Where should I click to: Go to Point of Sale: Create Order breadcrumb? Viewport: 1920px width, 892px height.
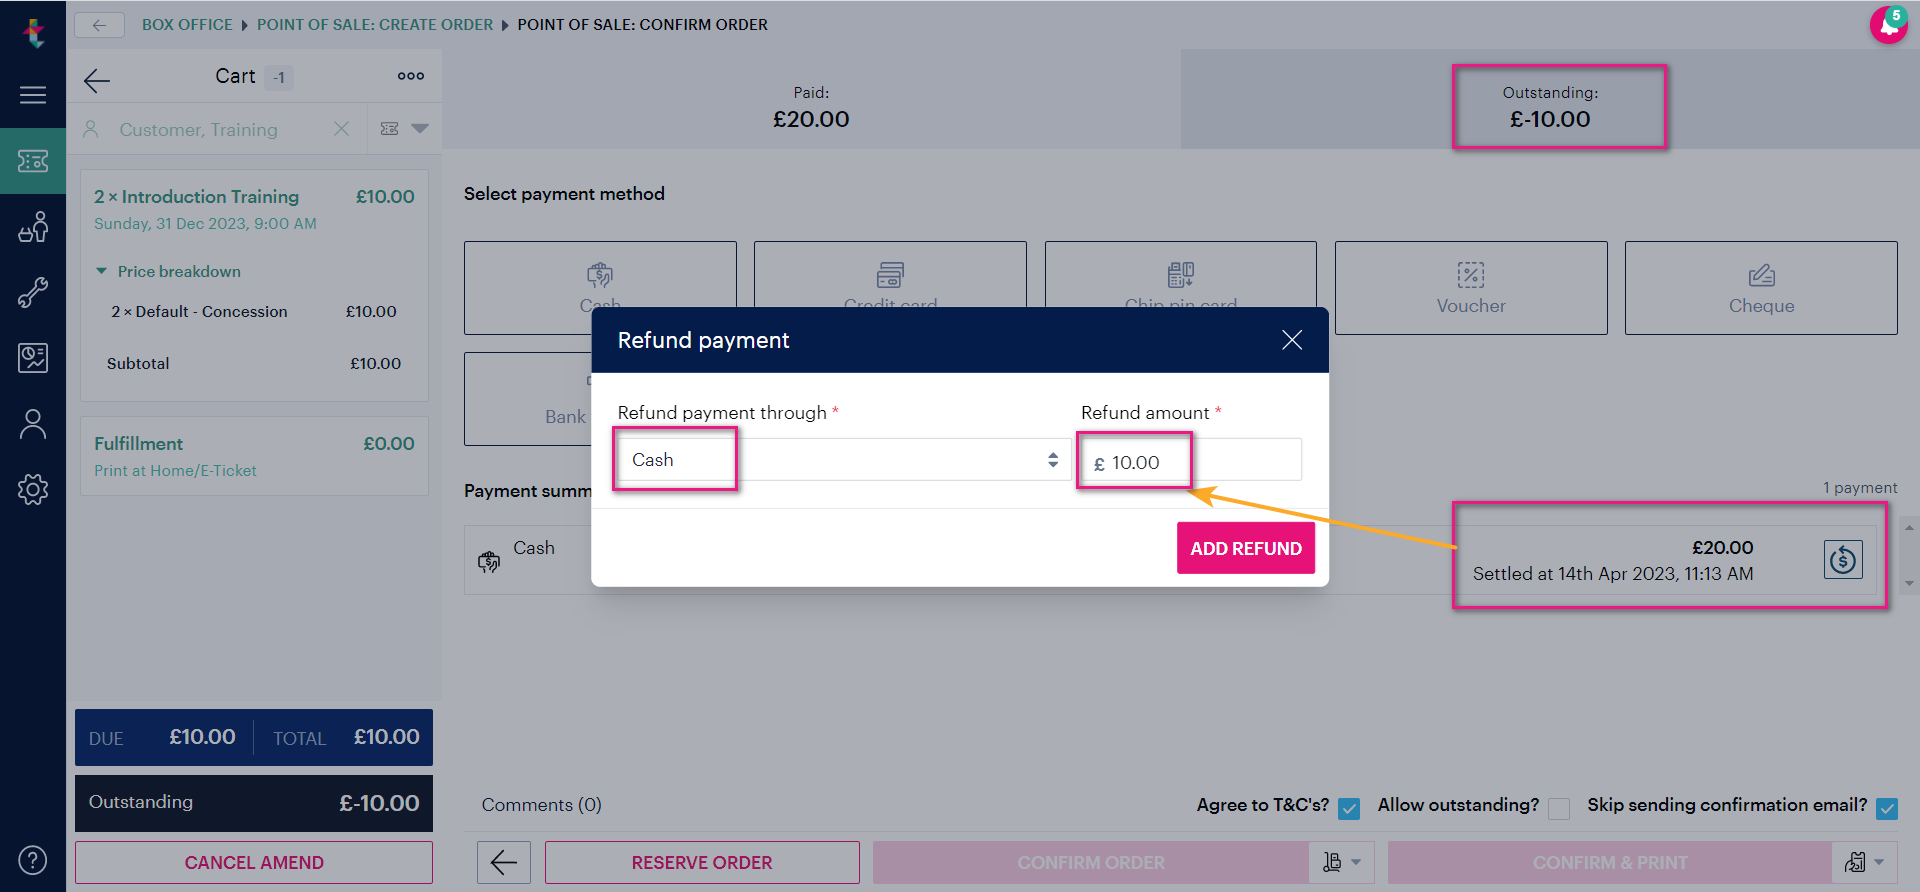375,25
